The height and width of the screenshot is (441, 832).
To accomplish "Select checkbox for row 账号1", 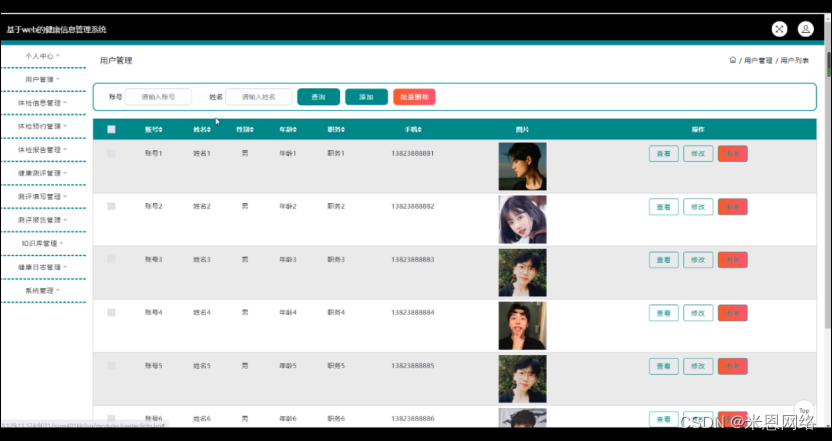I will [111, 153].
